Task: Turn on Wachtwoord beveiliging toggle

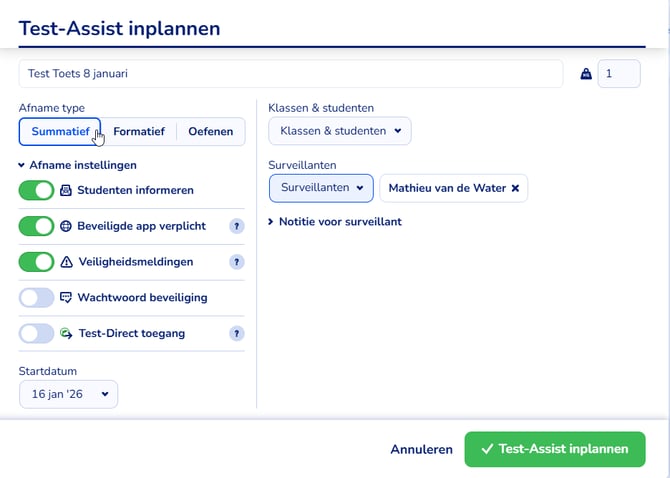Action: (37, 298)
